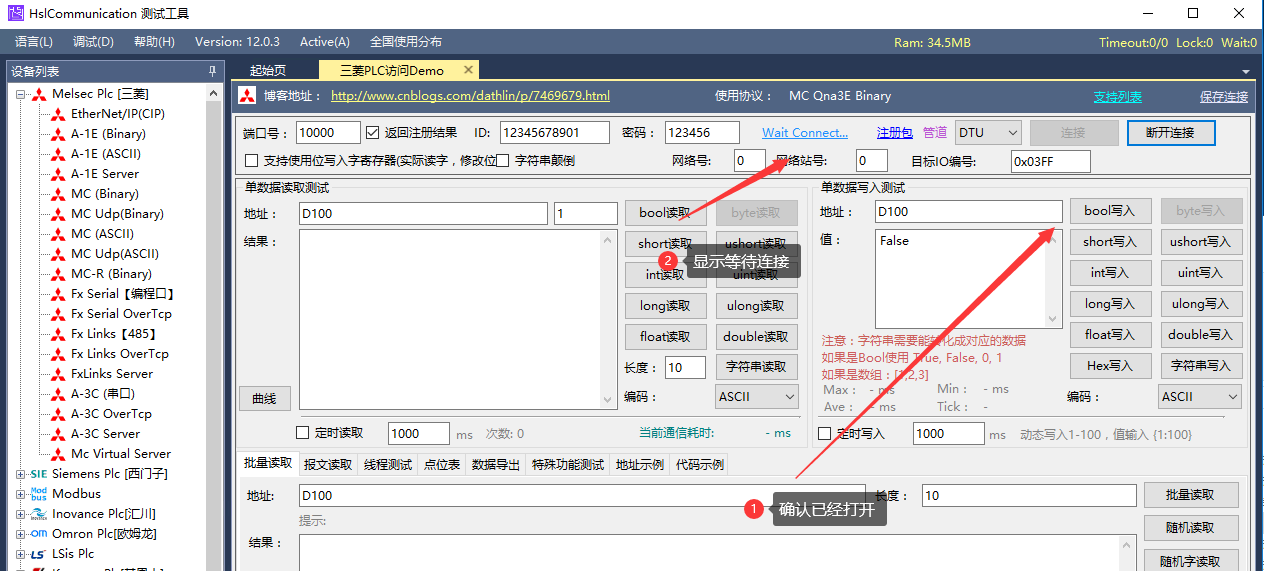This screenshot has height=571, width=1264.
Task: Expand the Omron Plc[欧姆龙] node
Action: (x=21, y=534)
